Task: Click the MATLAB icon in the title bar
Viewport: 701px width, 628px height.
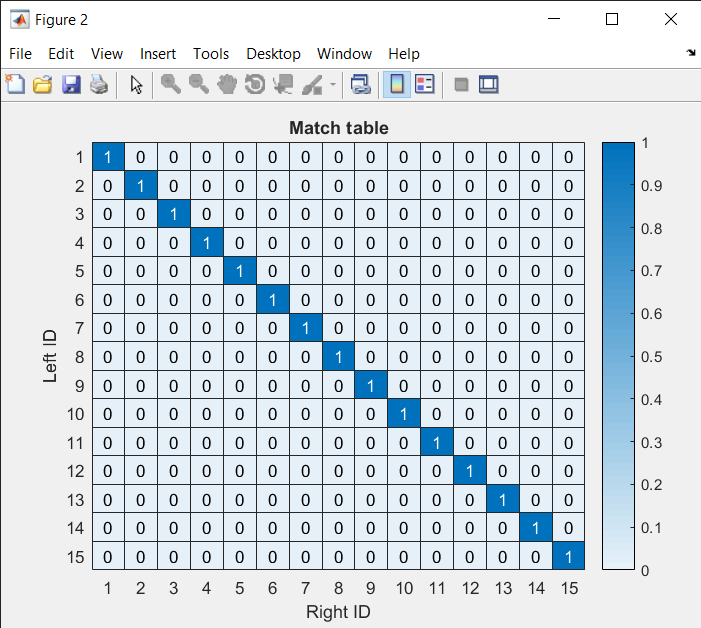Action: coord(20,20)
